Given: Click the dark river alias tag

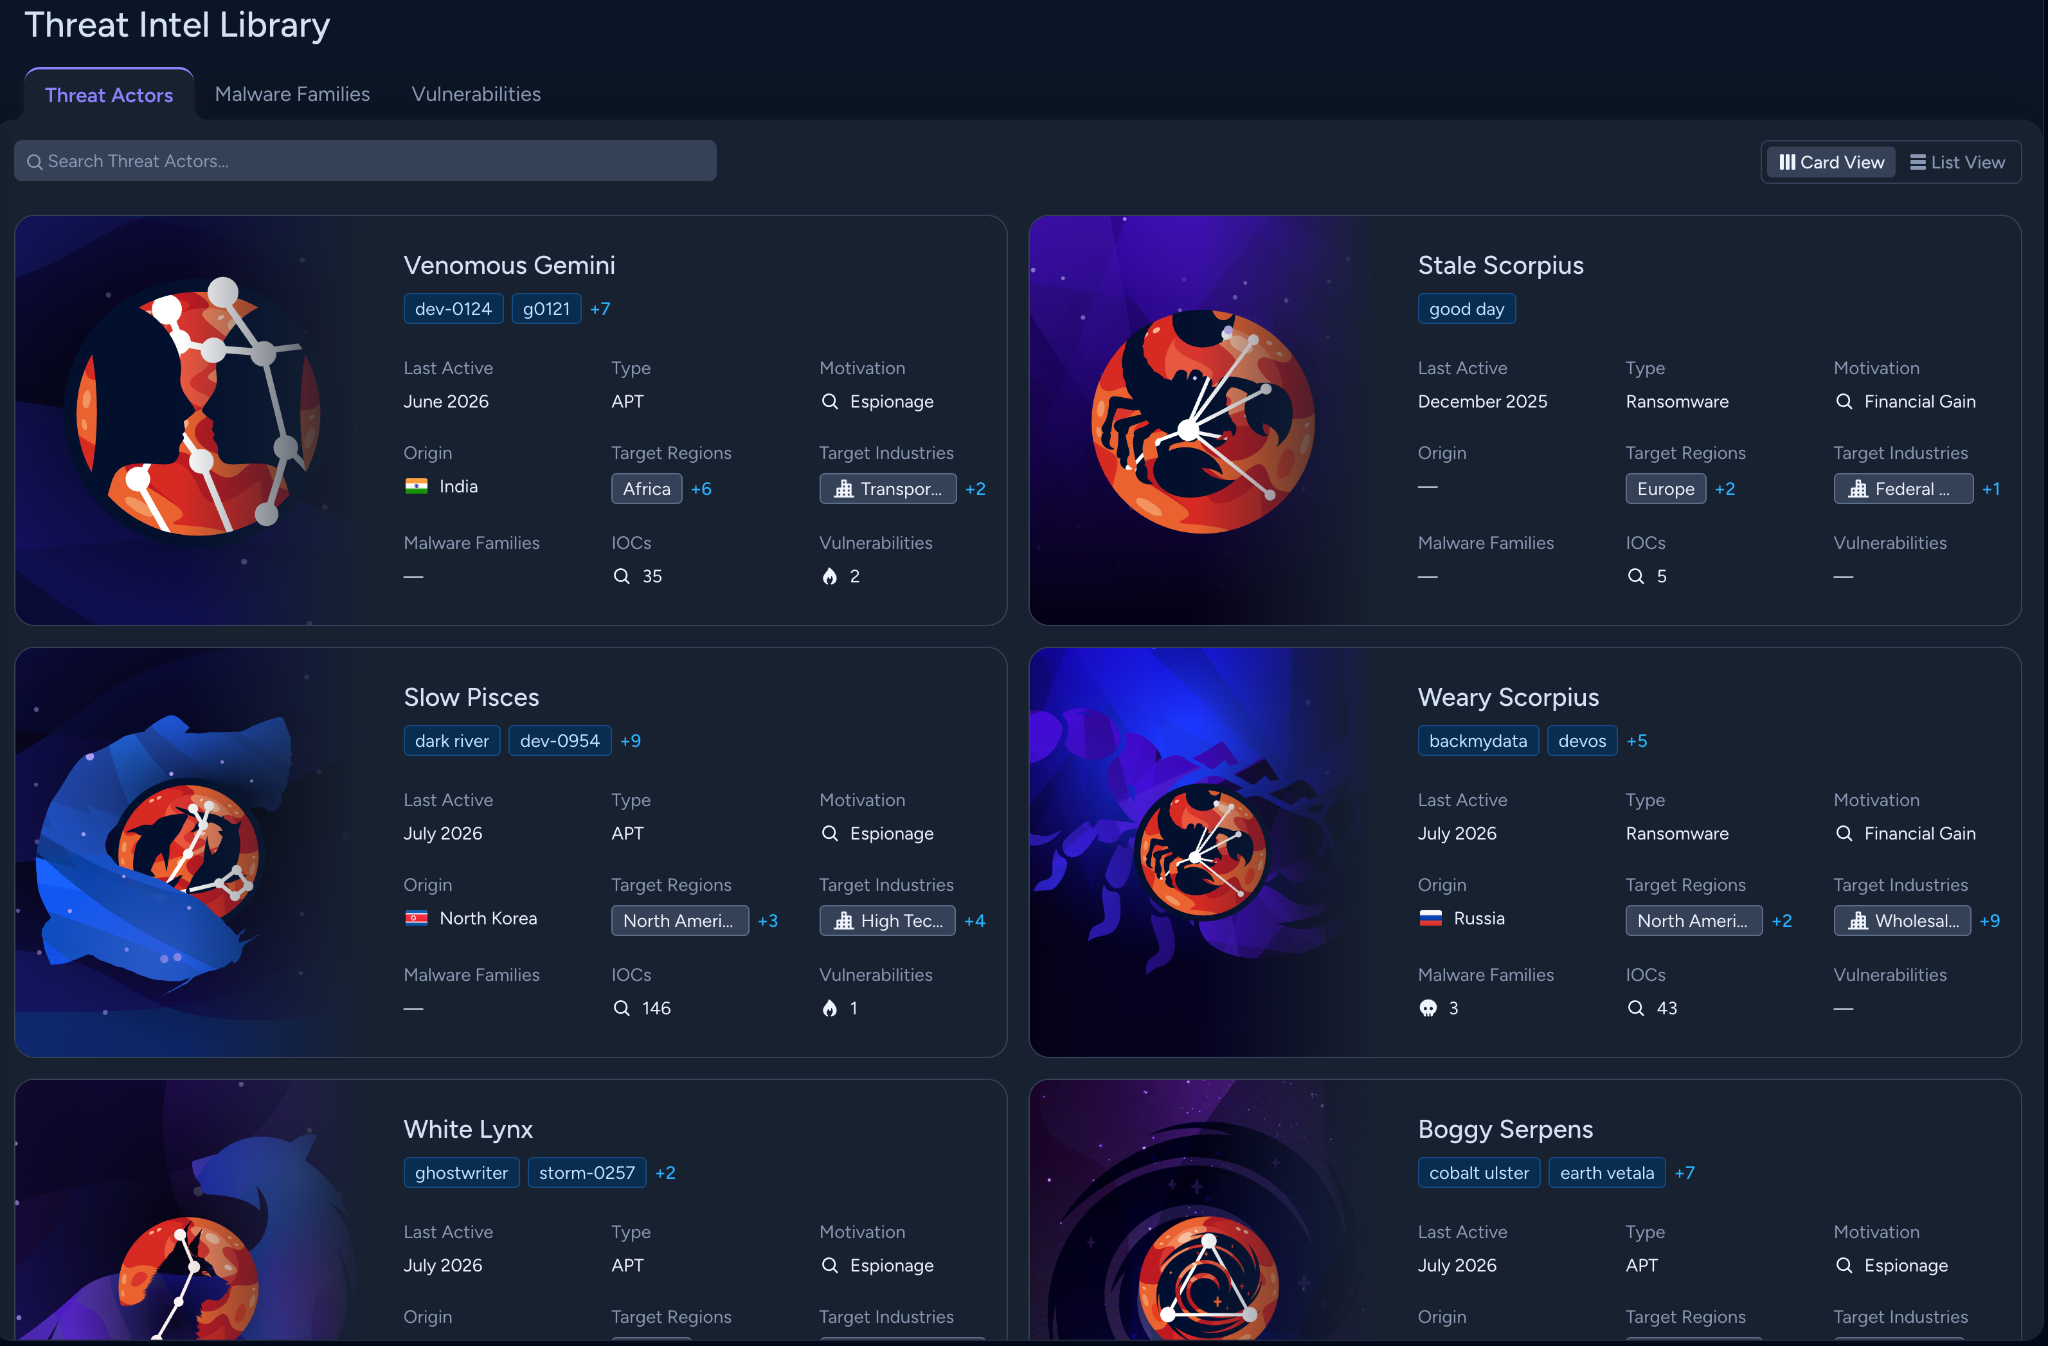Looking at the screenshot, I should [x=452, y=741].
